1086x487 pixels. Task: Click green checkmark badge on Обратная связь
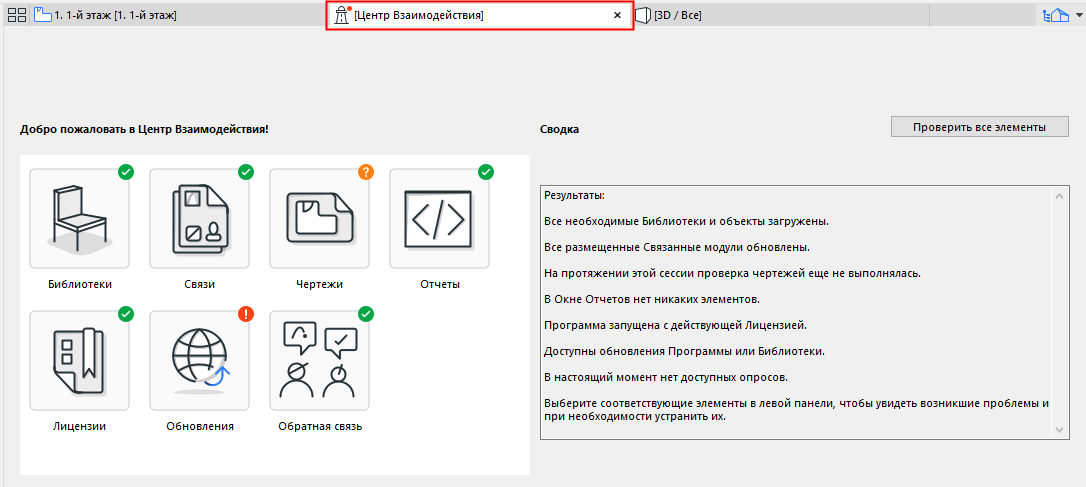366,314
